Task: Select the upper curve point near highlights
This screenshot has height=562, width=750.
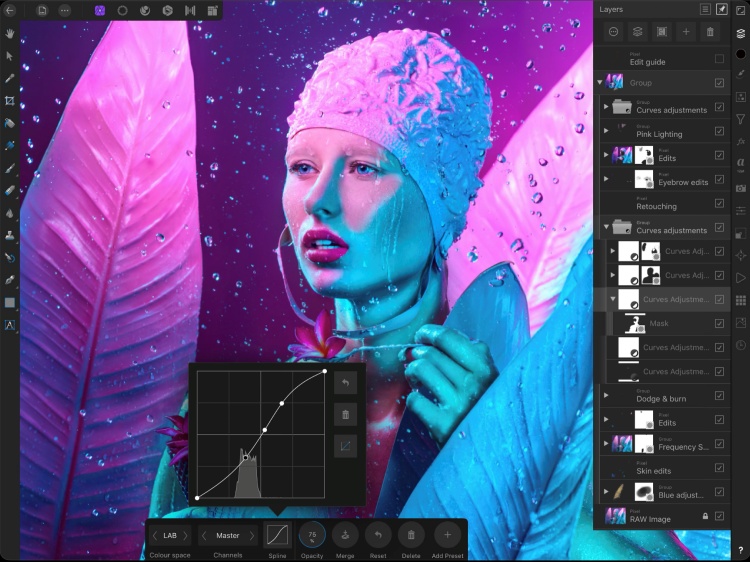Action: click(x=282, y=404)
